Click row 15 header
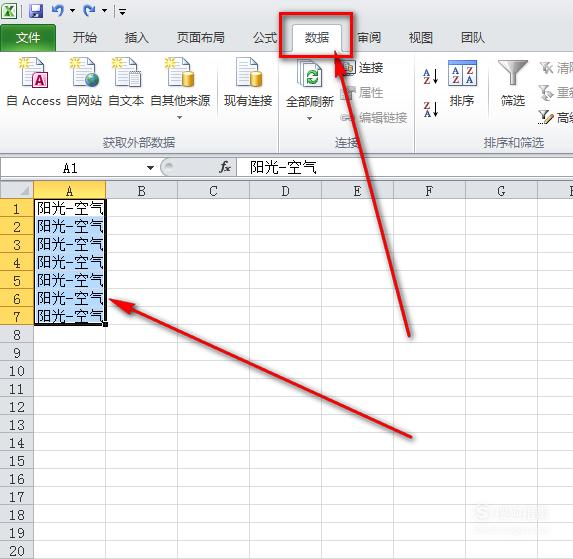The width and height of the screenshot is (573, 559). [17, 460]
